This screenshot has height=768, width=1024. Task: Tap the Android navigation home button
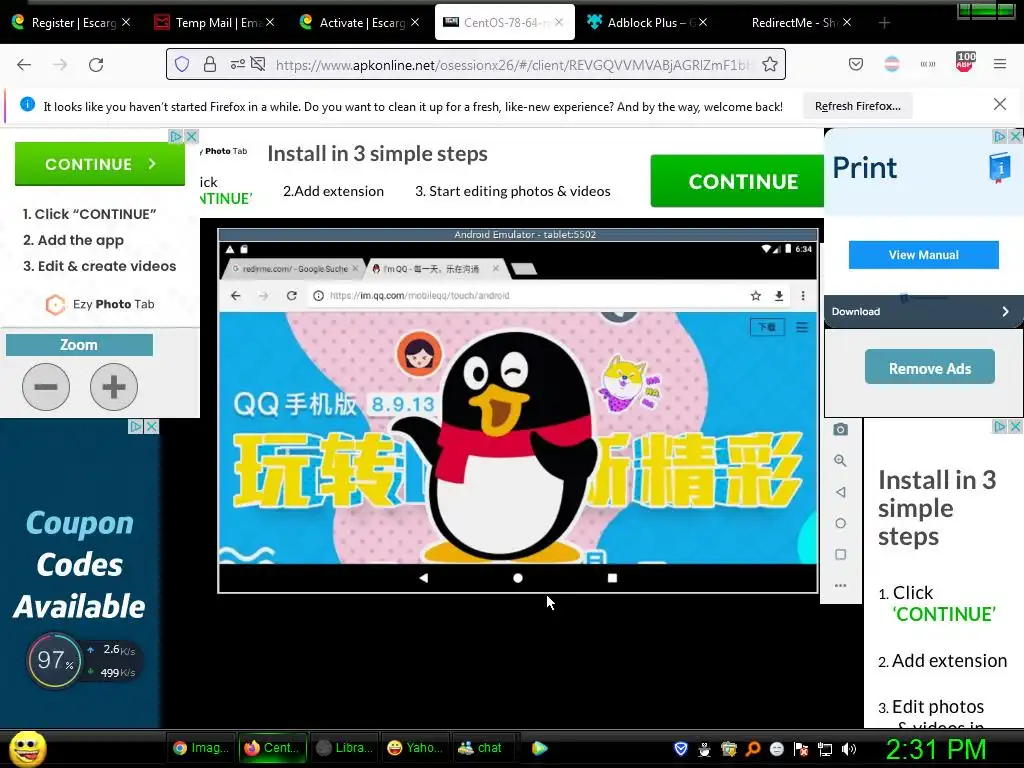tap(518, 578)
